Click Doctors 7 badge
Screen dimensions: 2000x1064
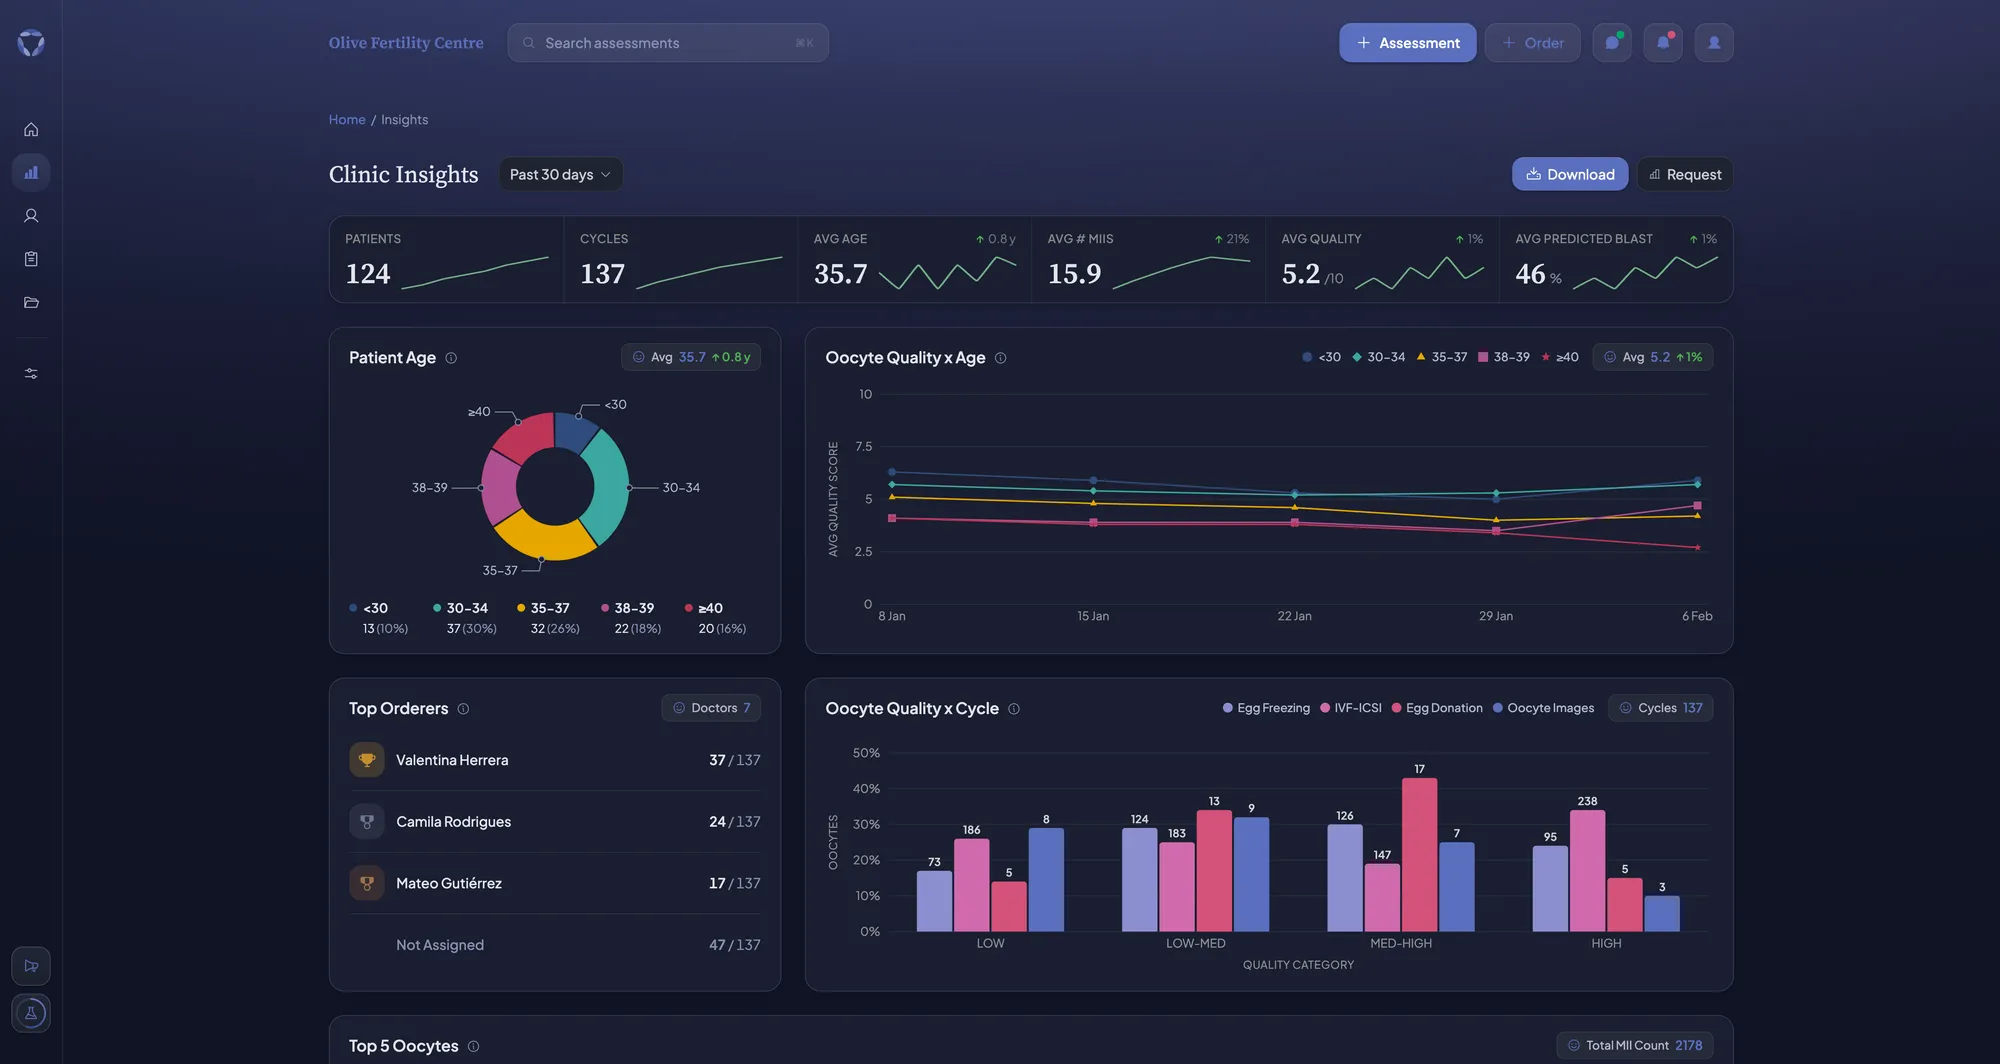click(x=711, y=708)
